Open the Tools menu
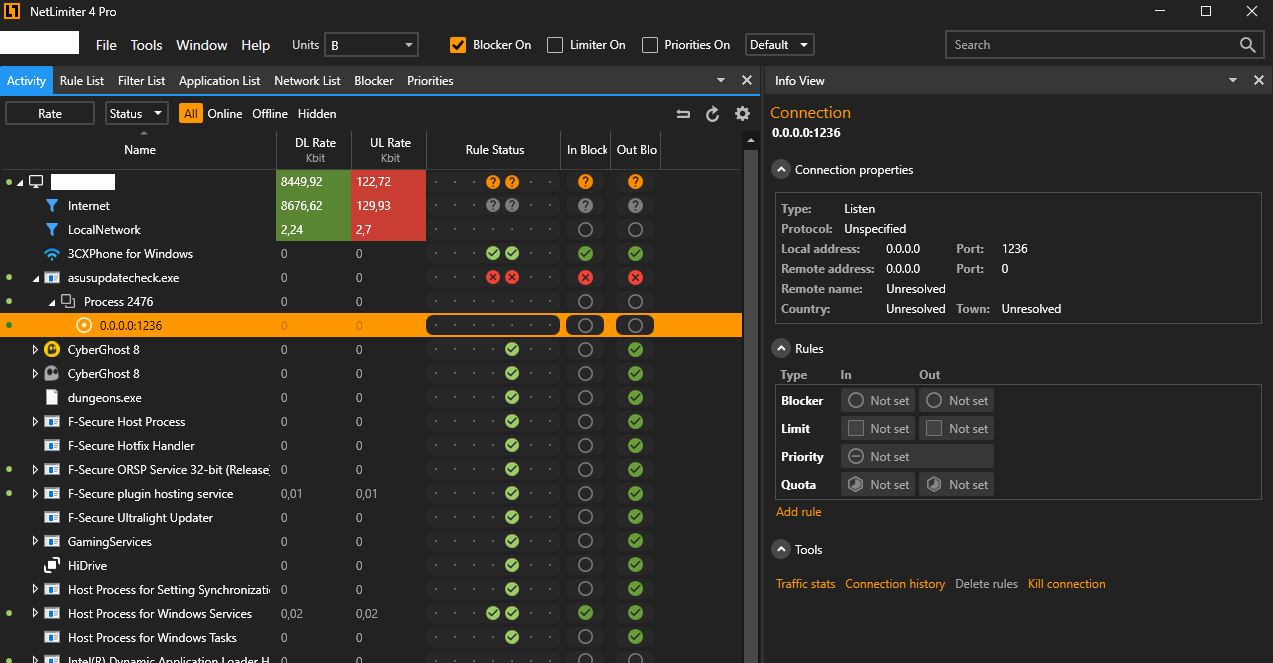Image resolution: width=1273 pixels, height=663 pixels. point(146,45)
